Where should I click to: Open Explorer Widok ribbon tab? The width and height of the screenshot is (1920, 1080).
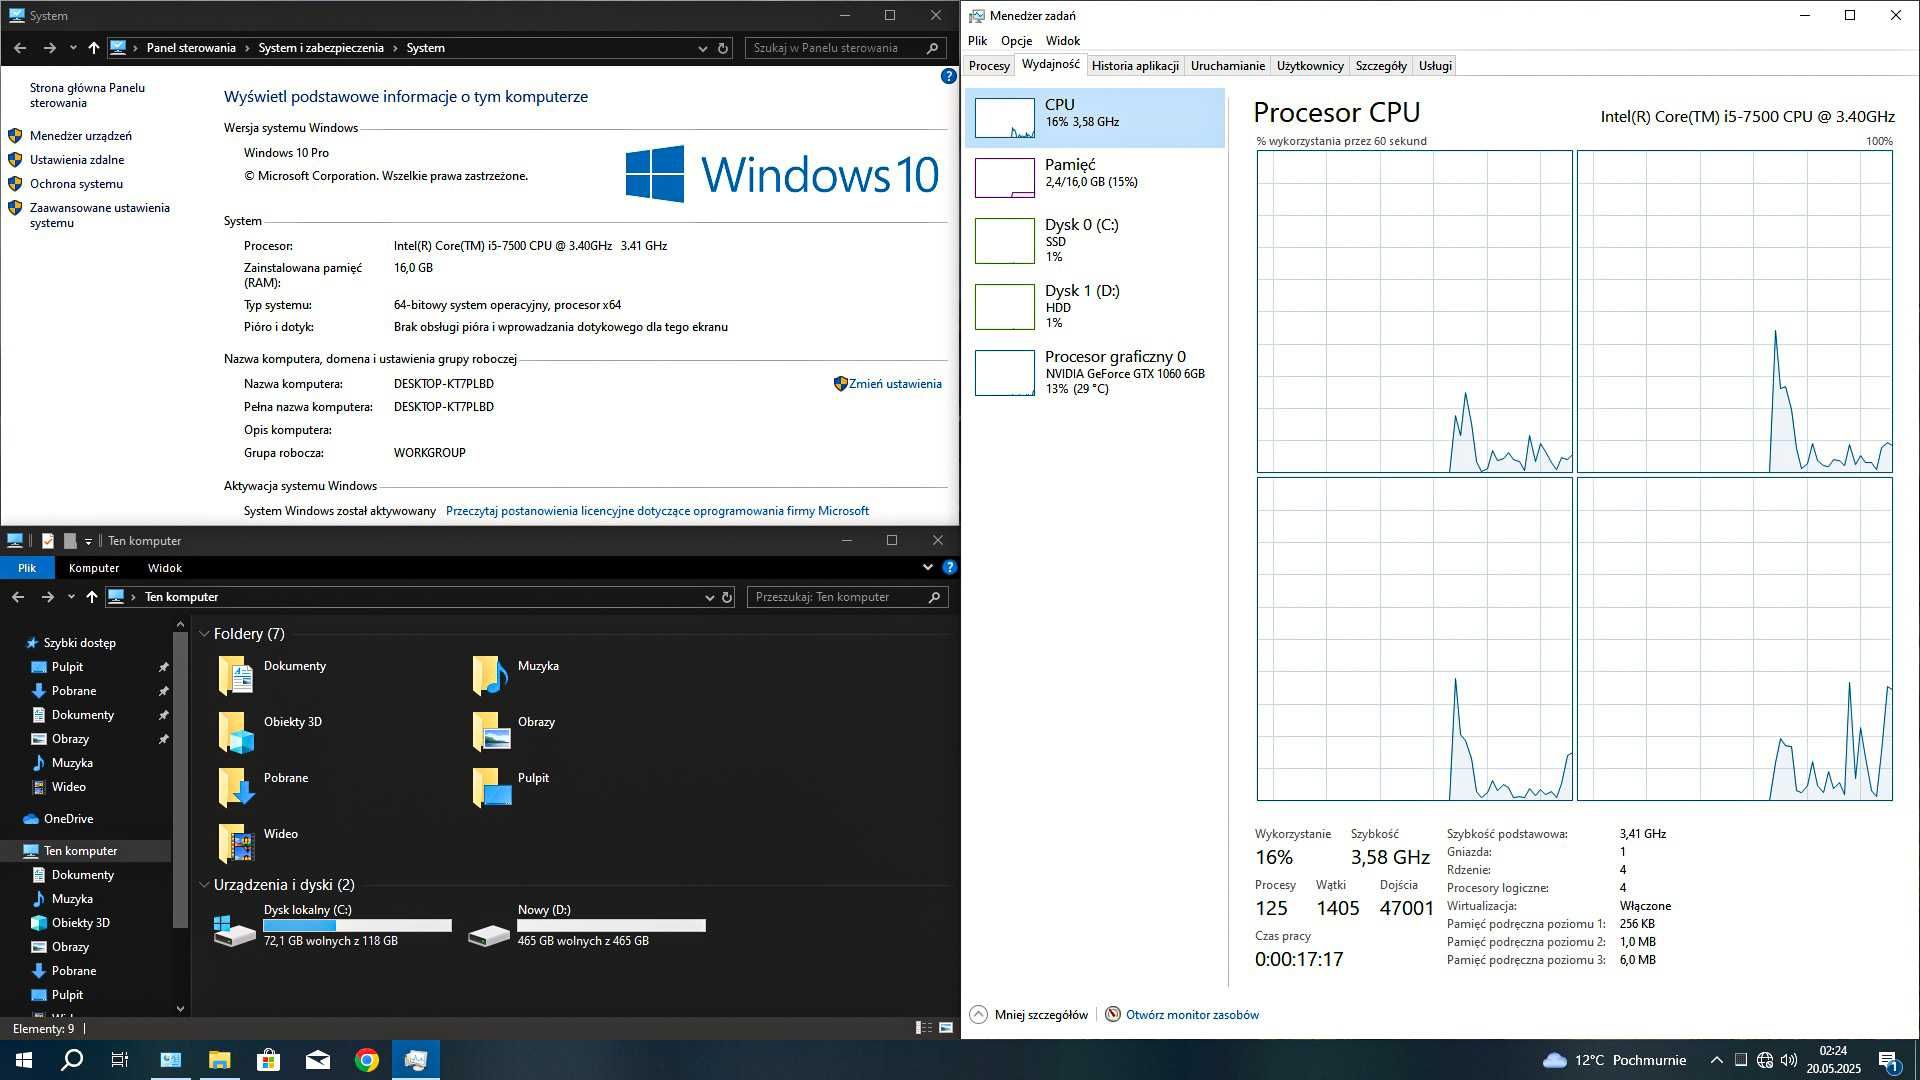click(x=165, y=568)
